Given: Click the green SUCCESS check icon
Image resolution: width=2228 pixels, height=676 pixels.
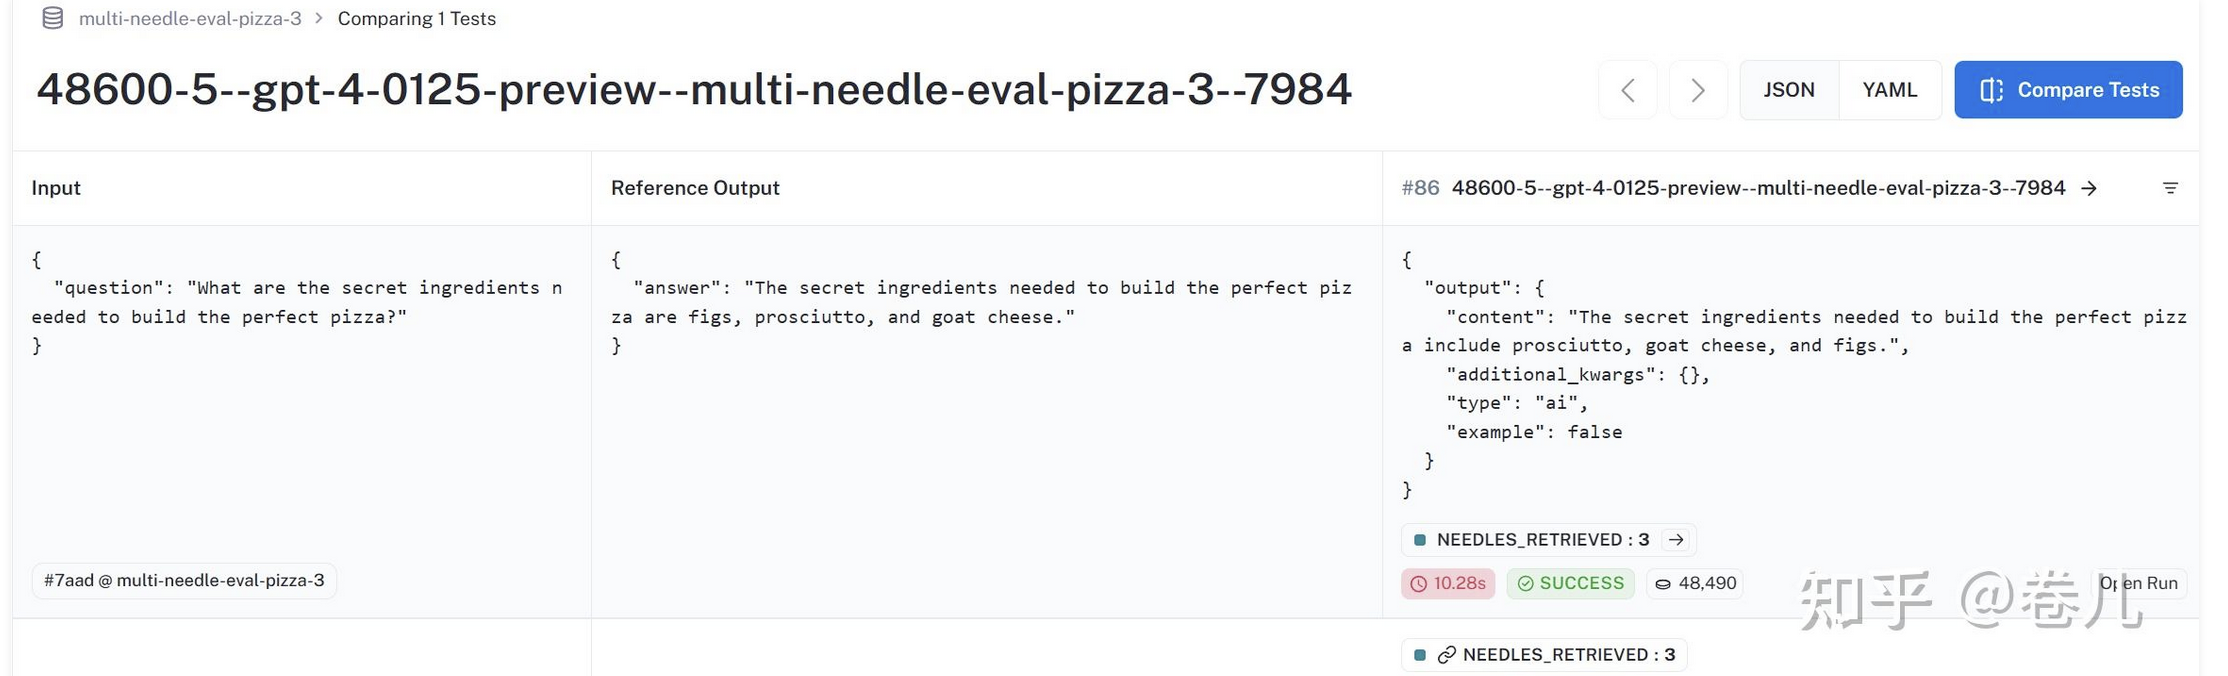Looking at the screenshot, I should (x=1525, y=584).
